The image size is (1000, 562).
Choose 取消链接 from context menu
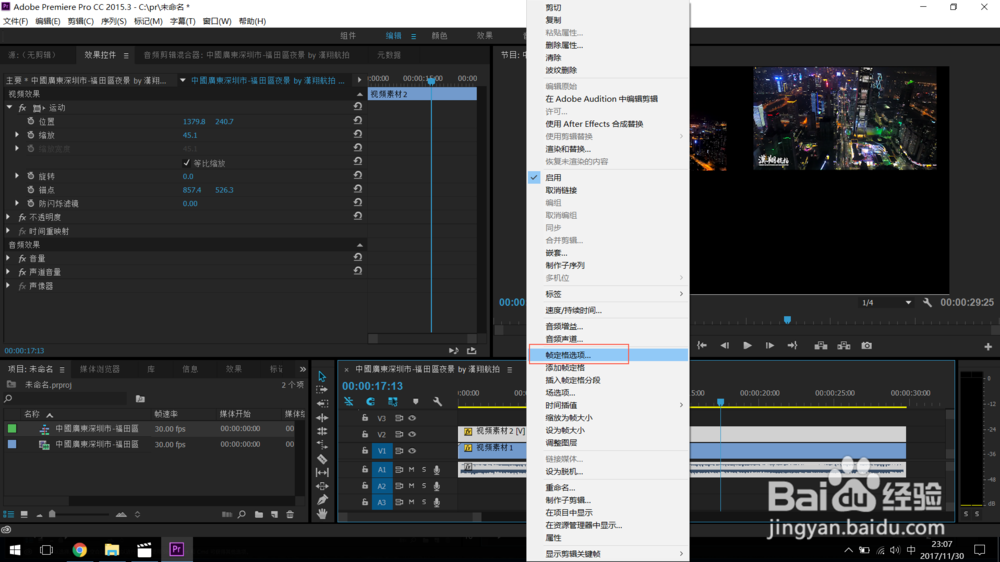608,190
